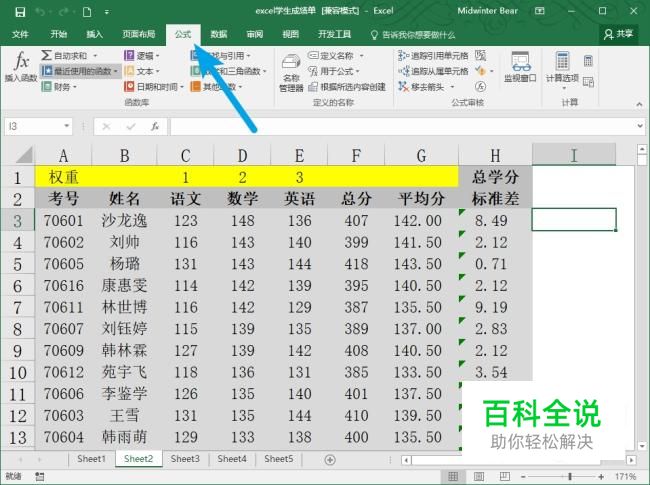Image resolution: width=650 pixels, height=485 pixels.
Task: Click the Calculate Sheet icon
Action: pos(588,82)
